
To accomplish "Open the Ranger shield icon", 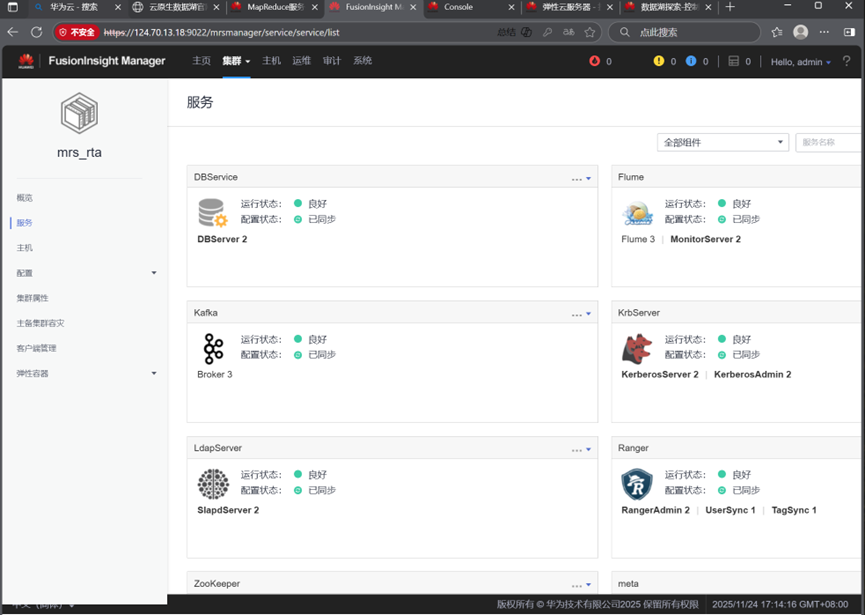I will pyautogui.click(x=637, y=484).
